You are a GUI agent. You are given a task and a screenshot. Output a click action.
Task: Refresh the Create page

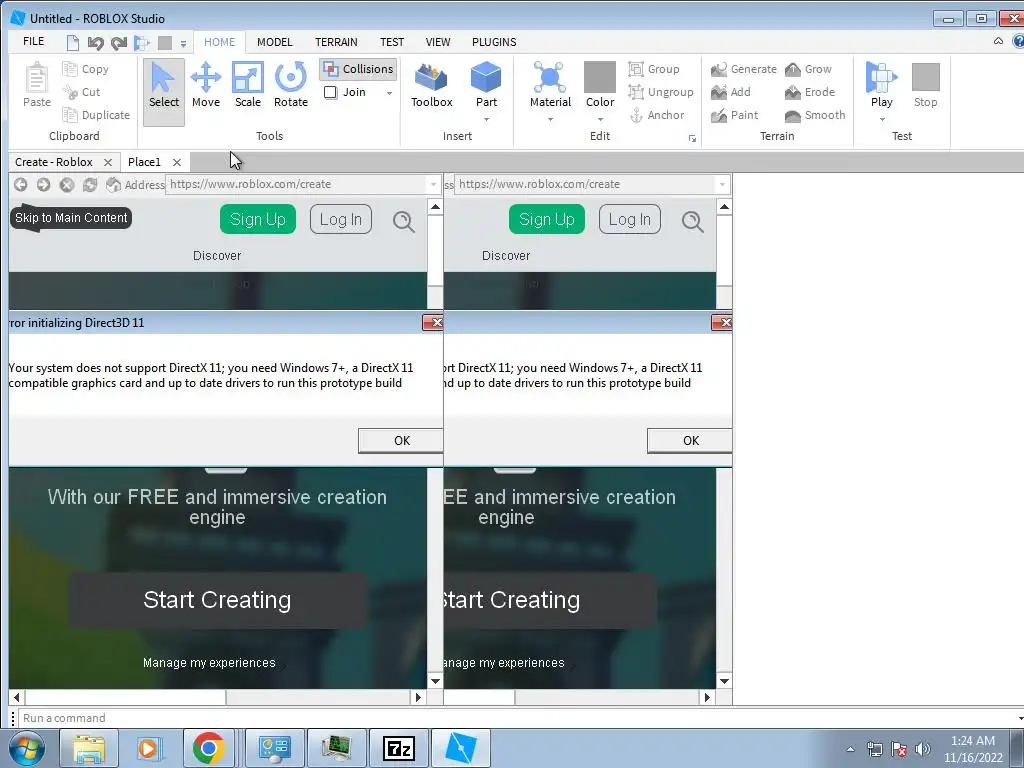coord(89,185)
